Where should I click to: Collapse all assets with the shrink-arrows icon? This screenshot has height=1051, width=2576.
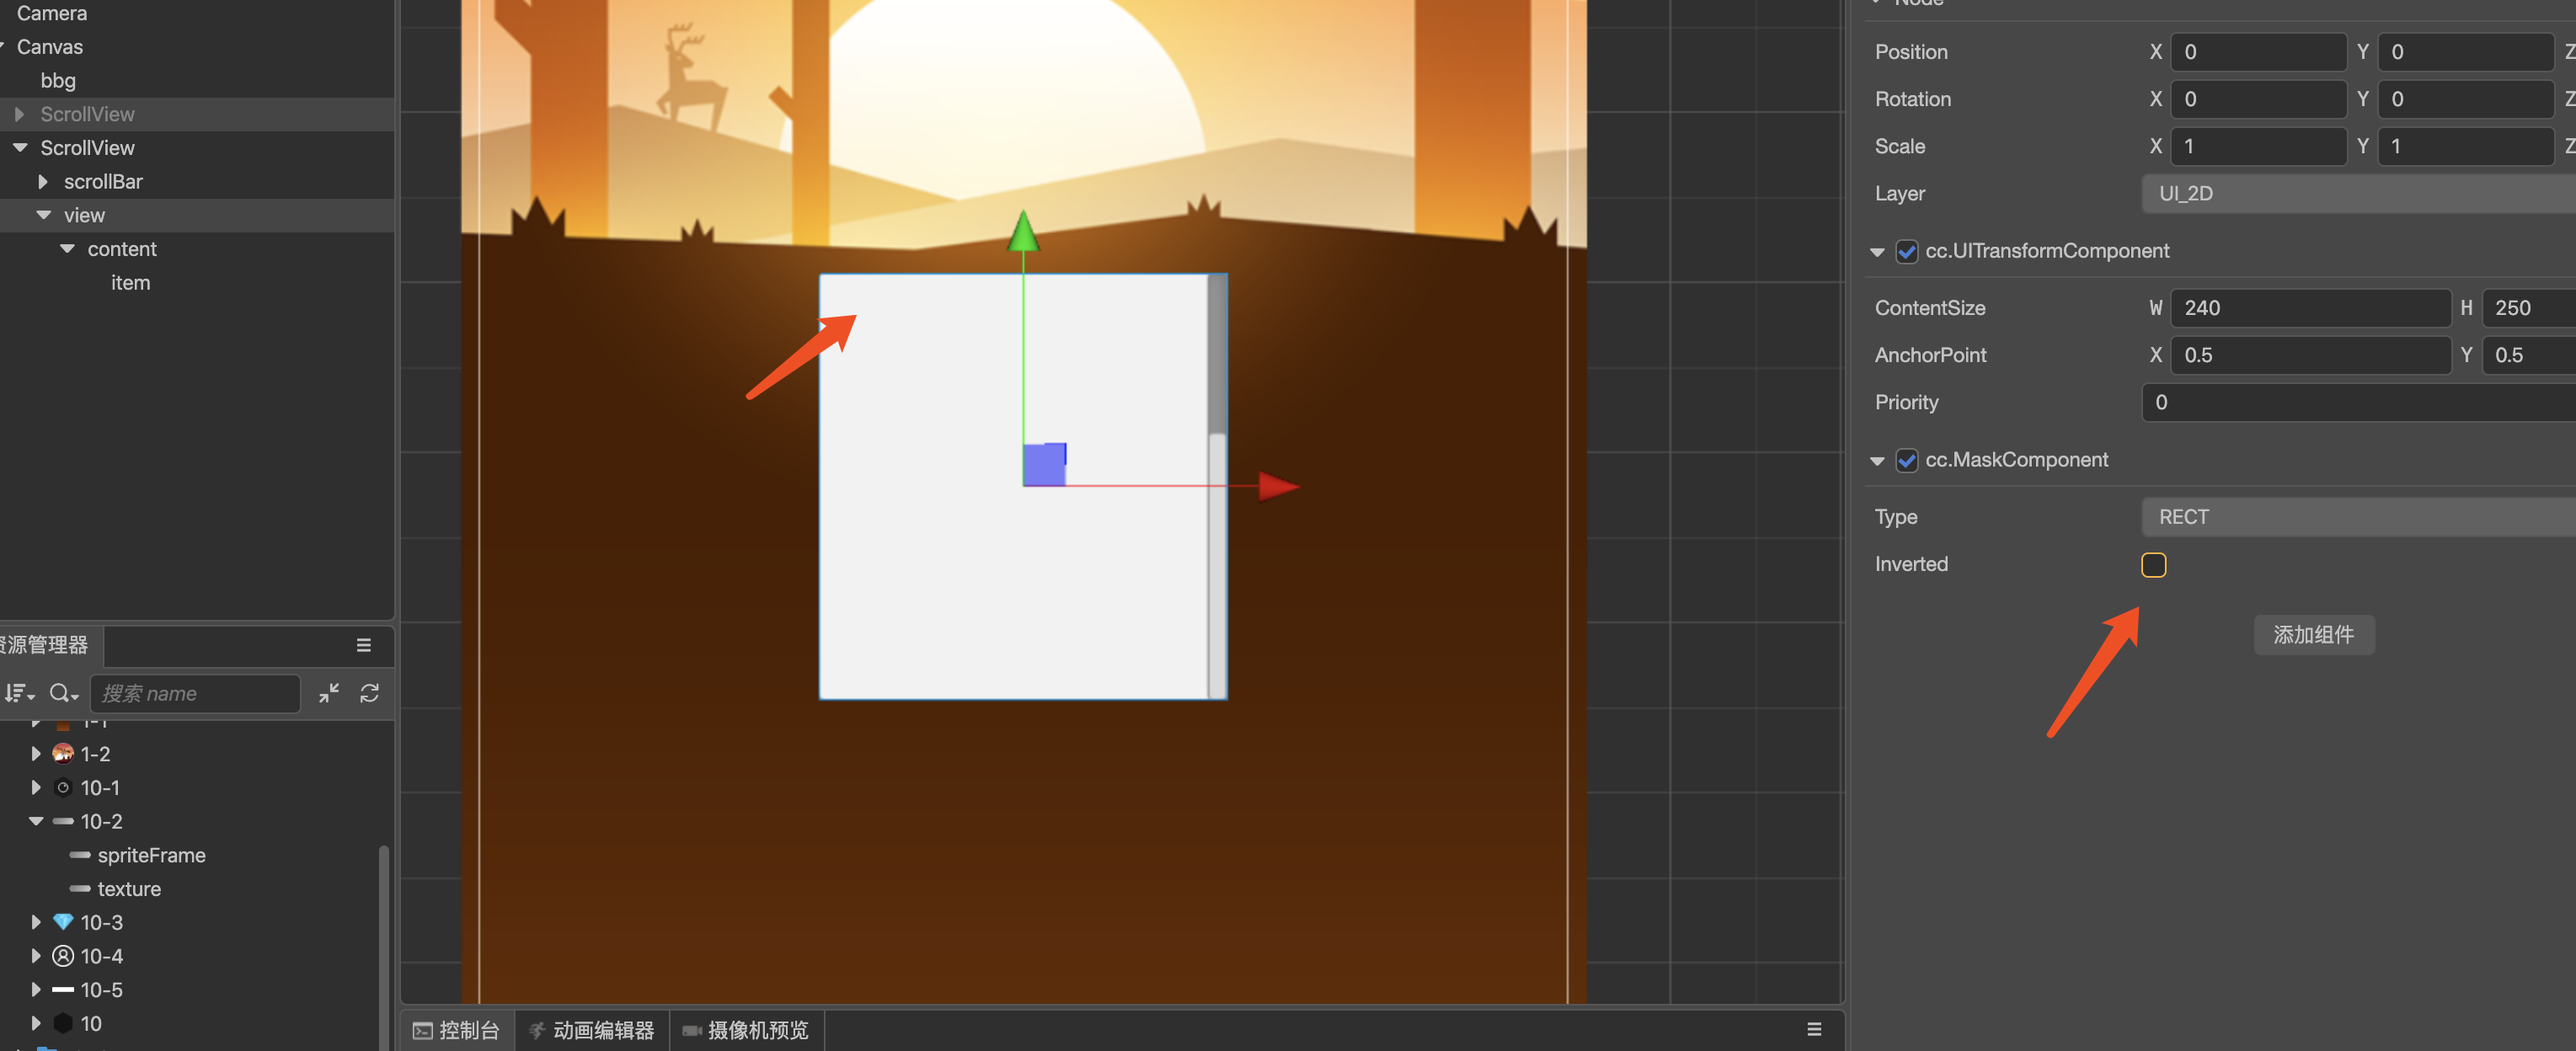329,693
